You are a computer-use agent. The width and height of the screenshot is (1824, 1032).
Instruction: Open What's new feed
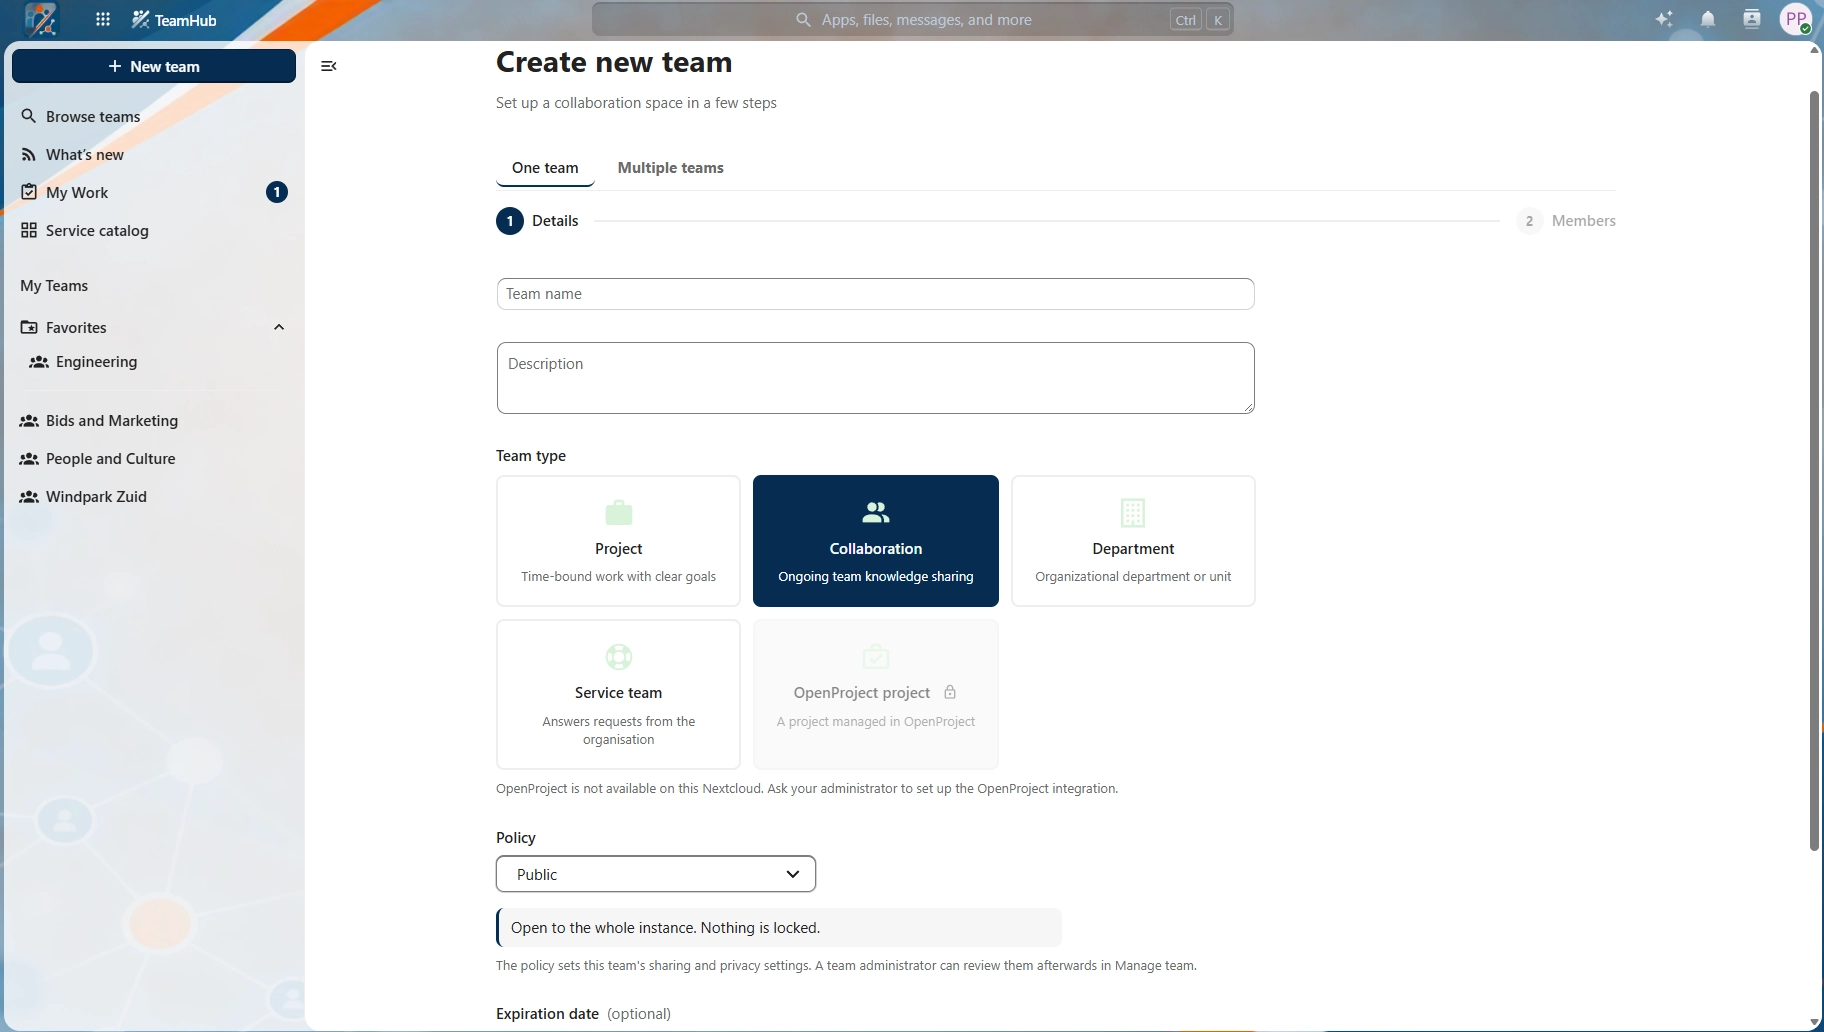coord(154,154)
